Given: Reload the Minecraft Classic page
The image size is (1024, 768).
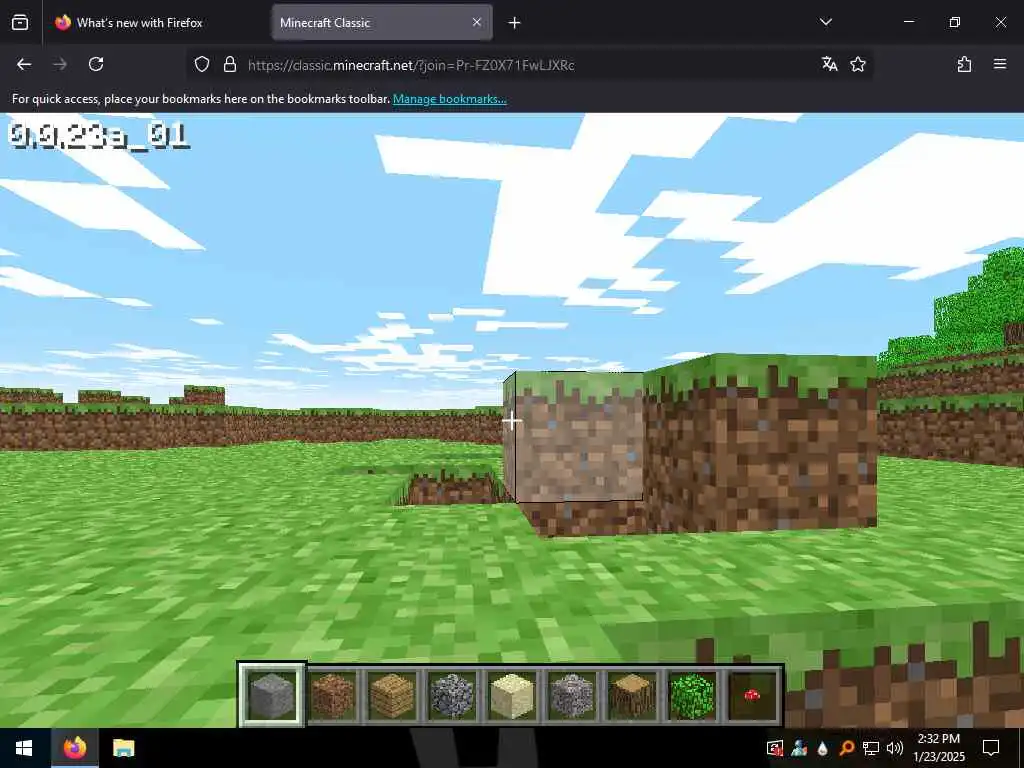Looking at the screenshot, I should 96,64.
